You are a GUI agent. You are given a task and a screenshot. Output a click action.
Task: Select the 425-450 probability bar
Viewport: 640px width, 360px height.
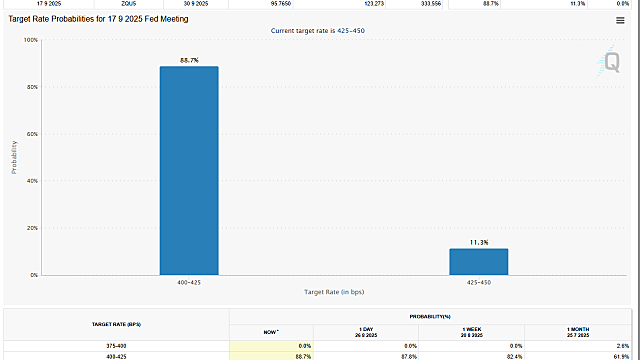479,262
